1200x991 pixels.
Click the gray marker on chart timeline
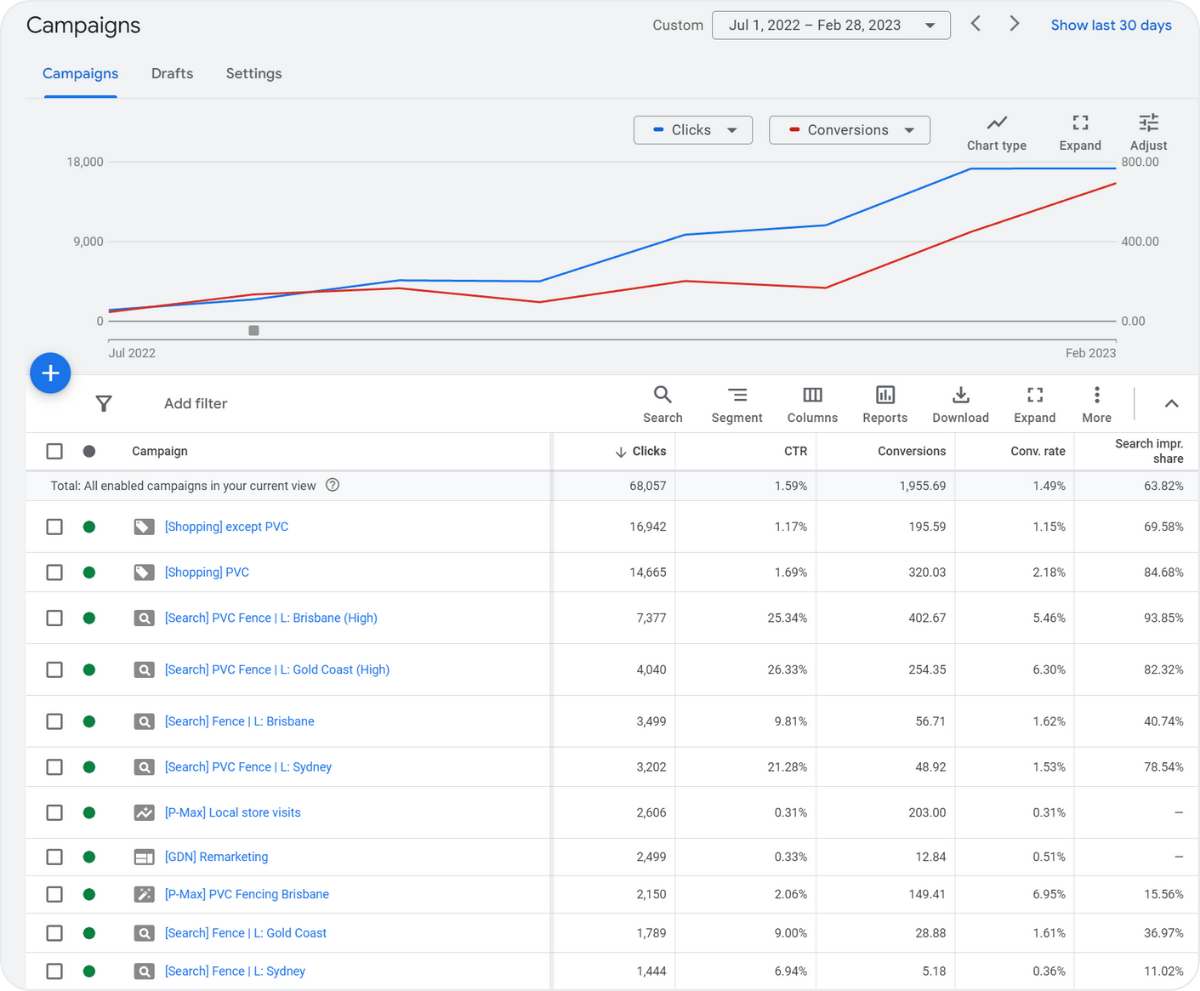tap(254, 330)
